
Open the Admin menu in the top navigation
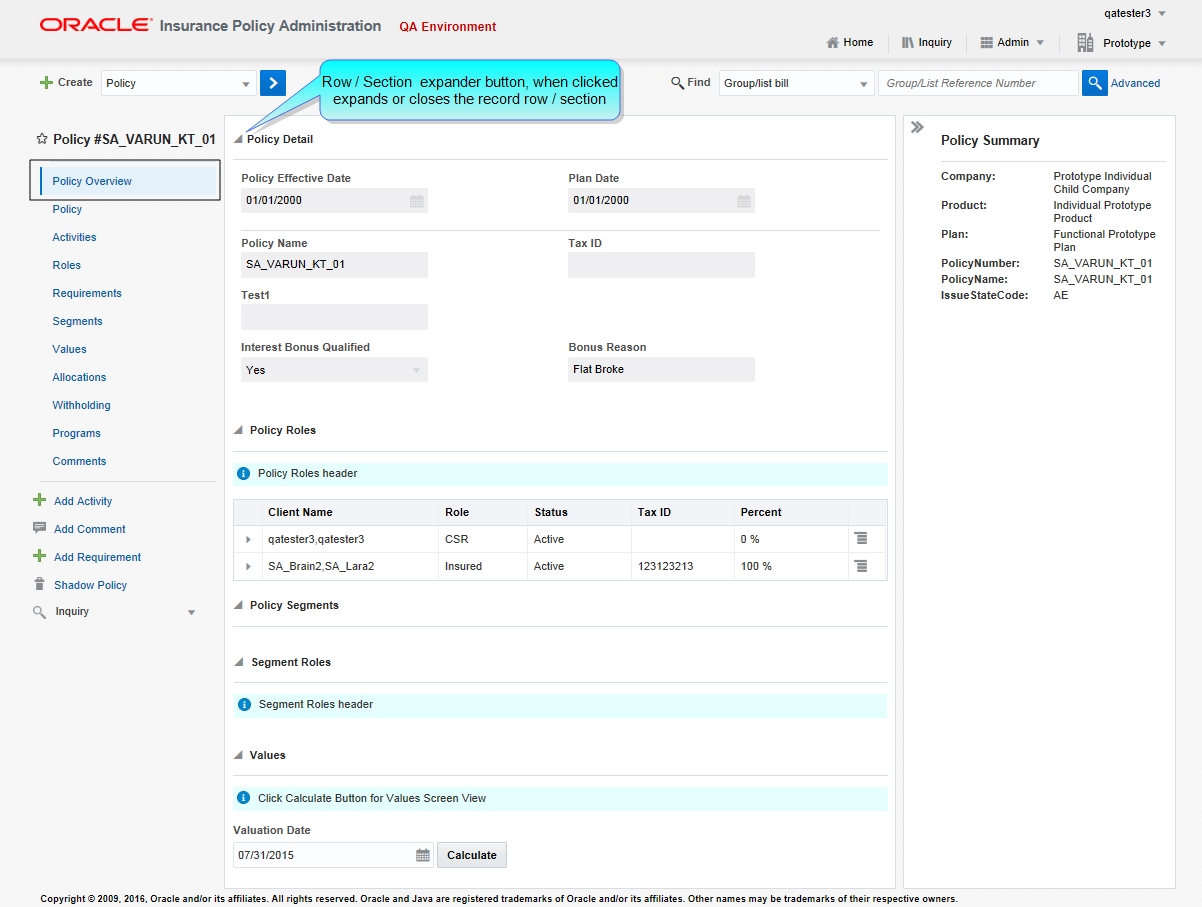point(1011,42)
